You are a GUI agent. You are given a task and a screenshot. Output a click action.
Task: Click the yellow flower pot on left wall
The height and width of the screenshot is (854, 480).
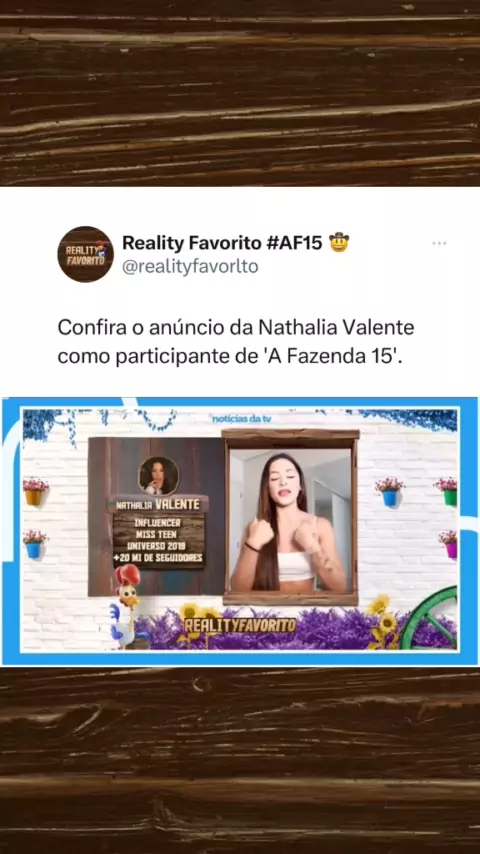pyautogui.click(x=34, y=491)
